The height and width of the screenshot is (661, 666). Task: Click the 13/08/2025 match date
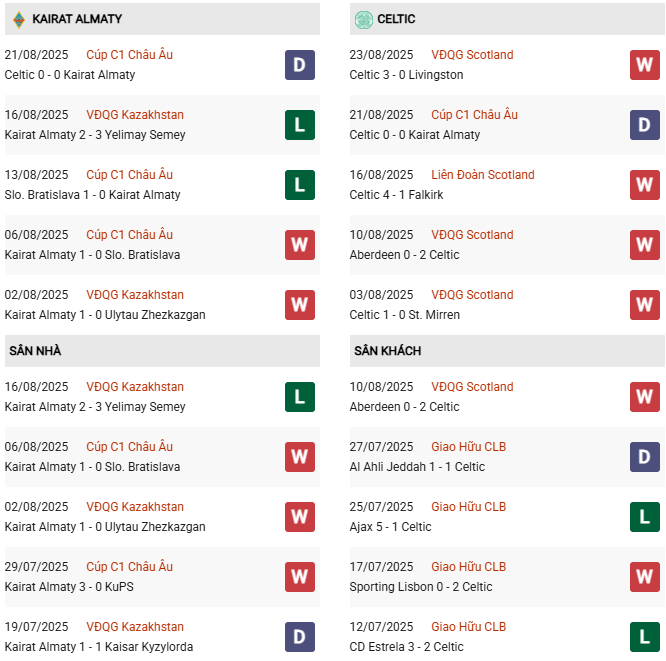click(x=37, y=175)
